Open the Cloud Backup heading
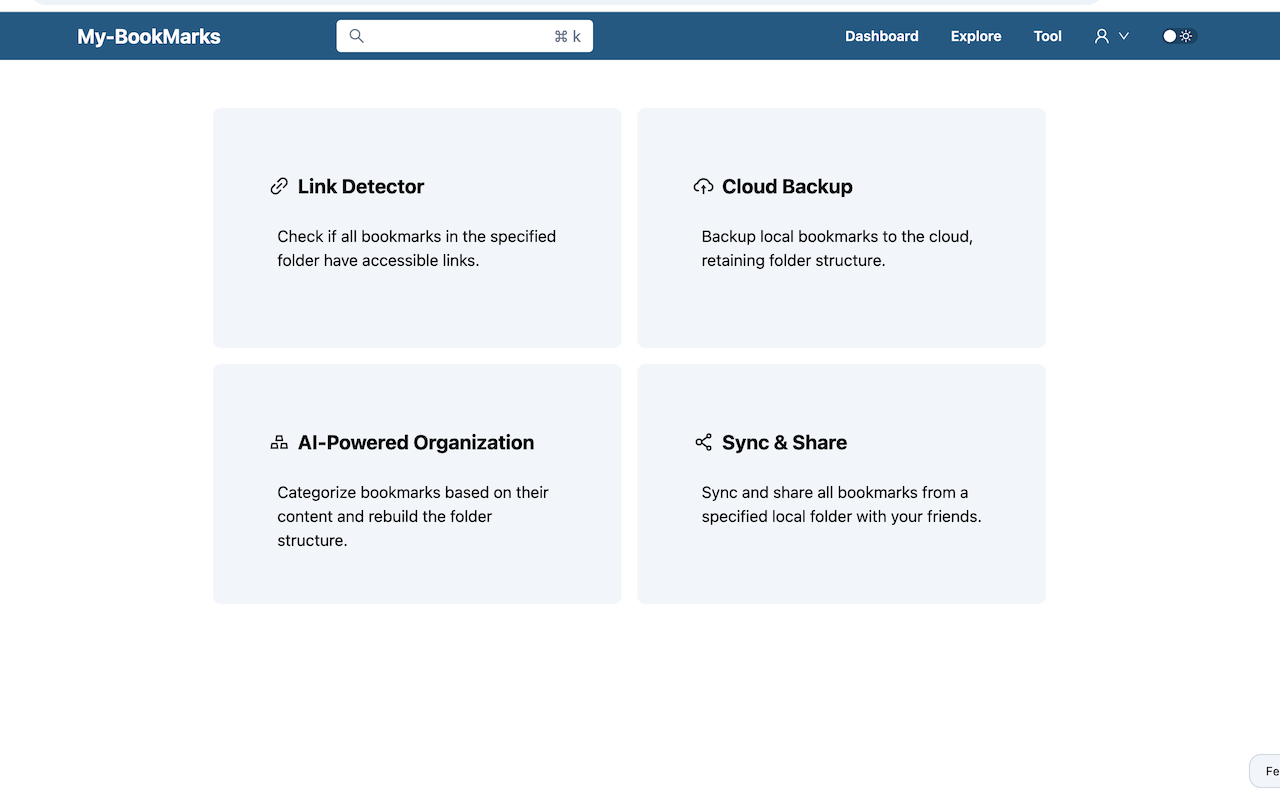Screen dimensions: 1280x800 (x=787, y=186)
